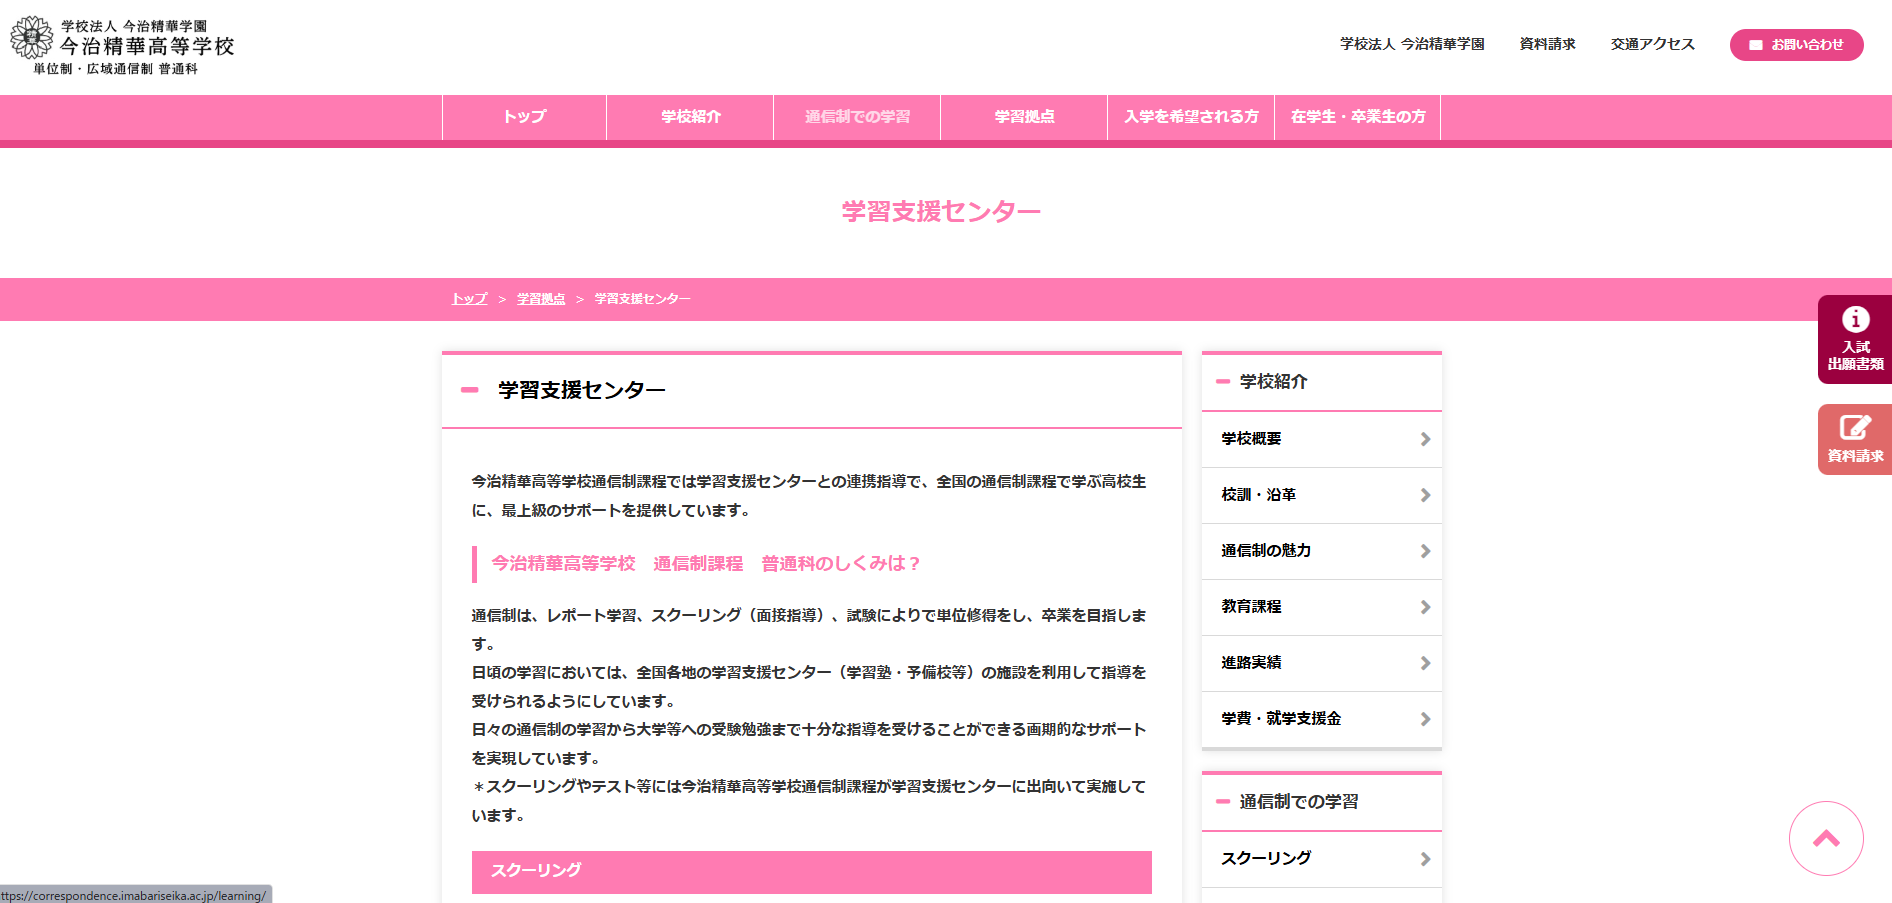Viewport: 1892px width, 903px height.
Task: Click the 学習拠点 breadcrumb link
Action: coord(541,299)
